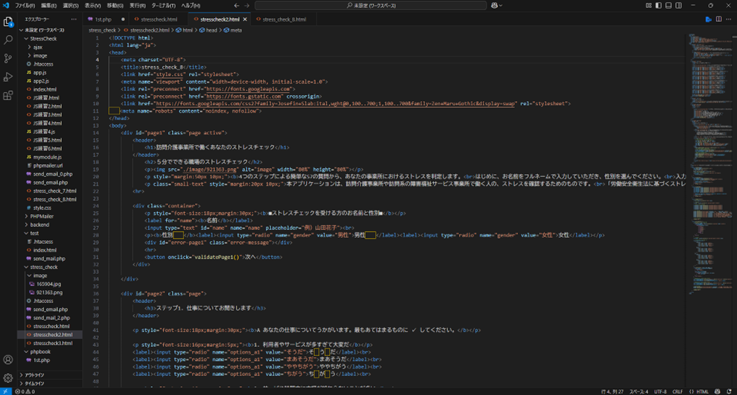Open the Search view in the activity bar

[x=8, y=40]
